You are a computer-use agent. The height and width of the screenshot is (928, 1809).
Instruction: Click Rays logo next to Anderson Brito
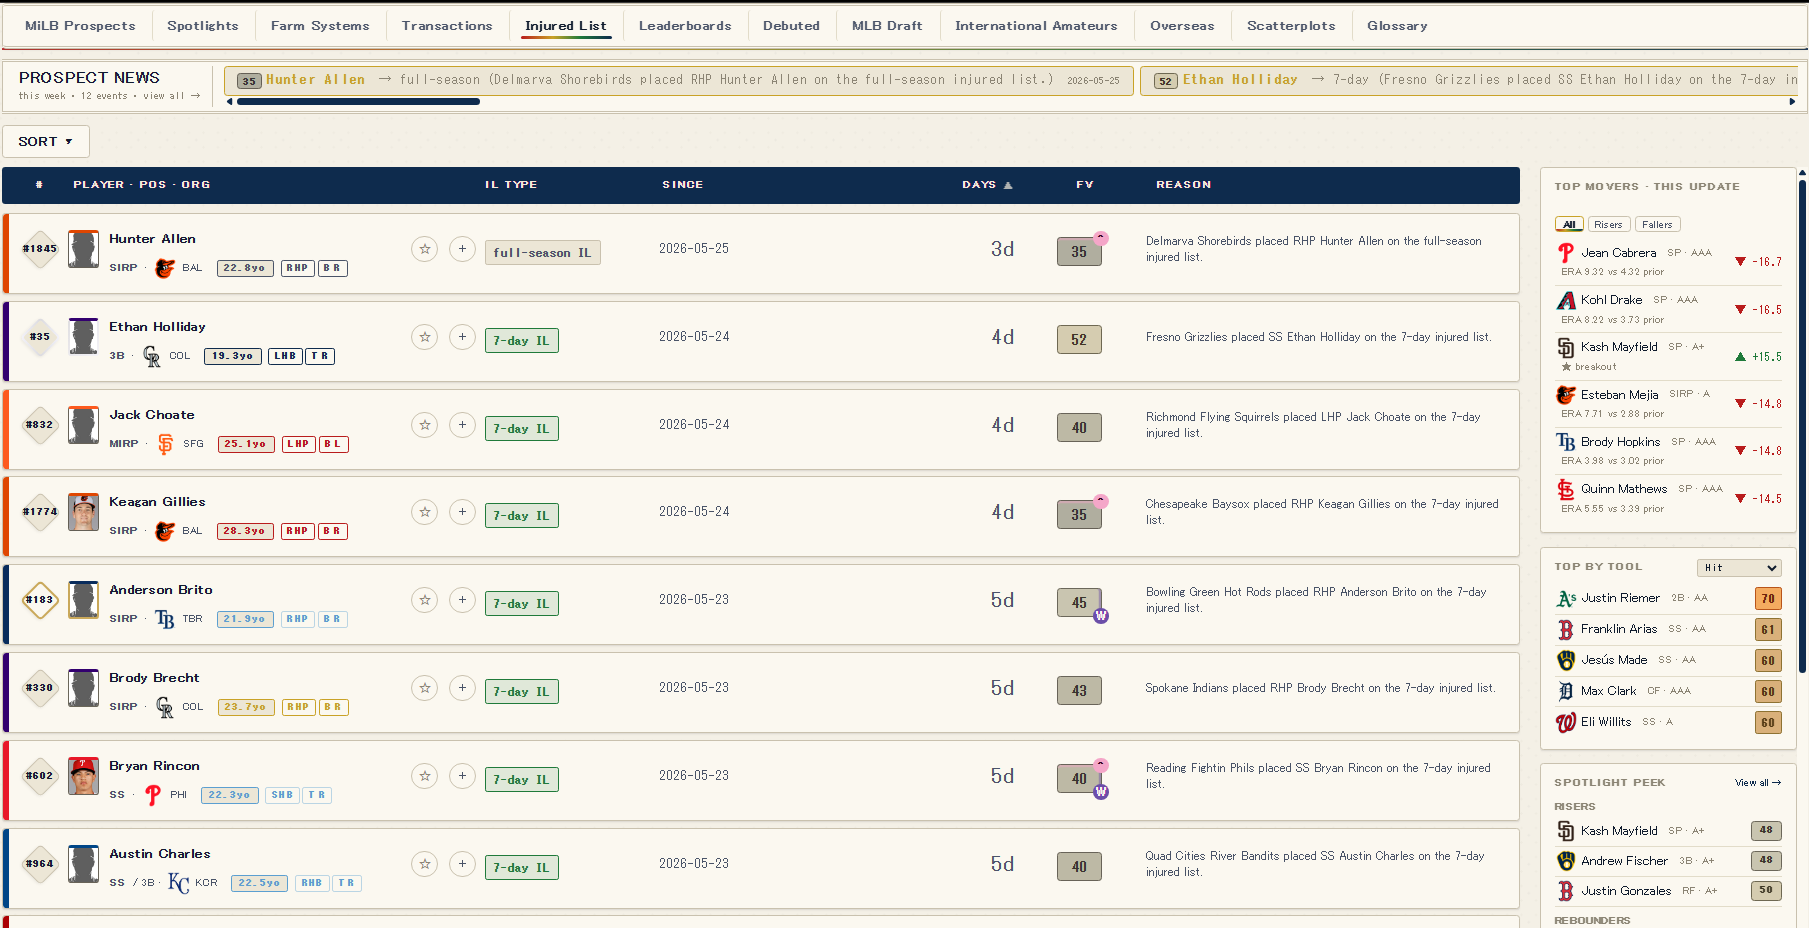(165, 619)
